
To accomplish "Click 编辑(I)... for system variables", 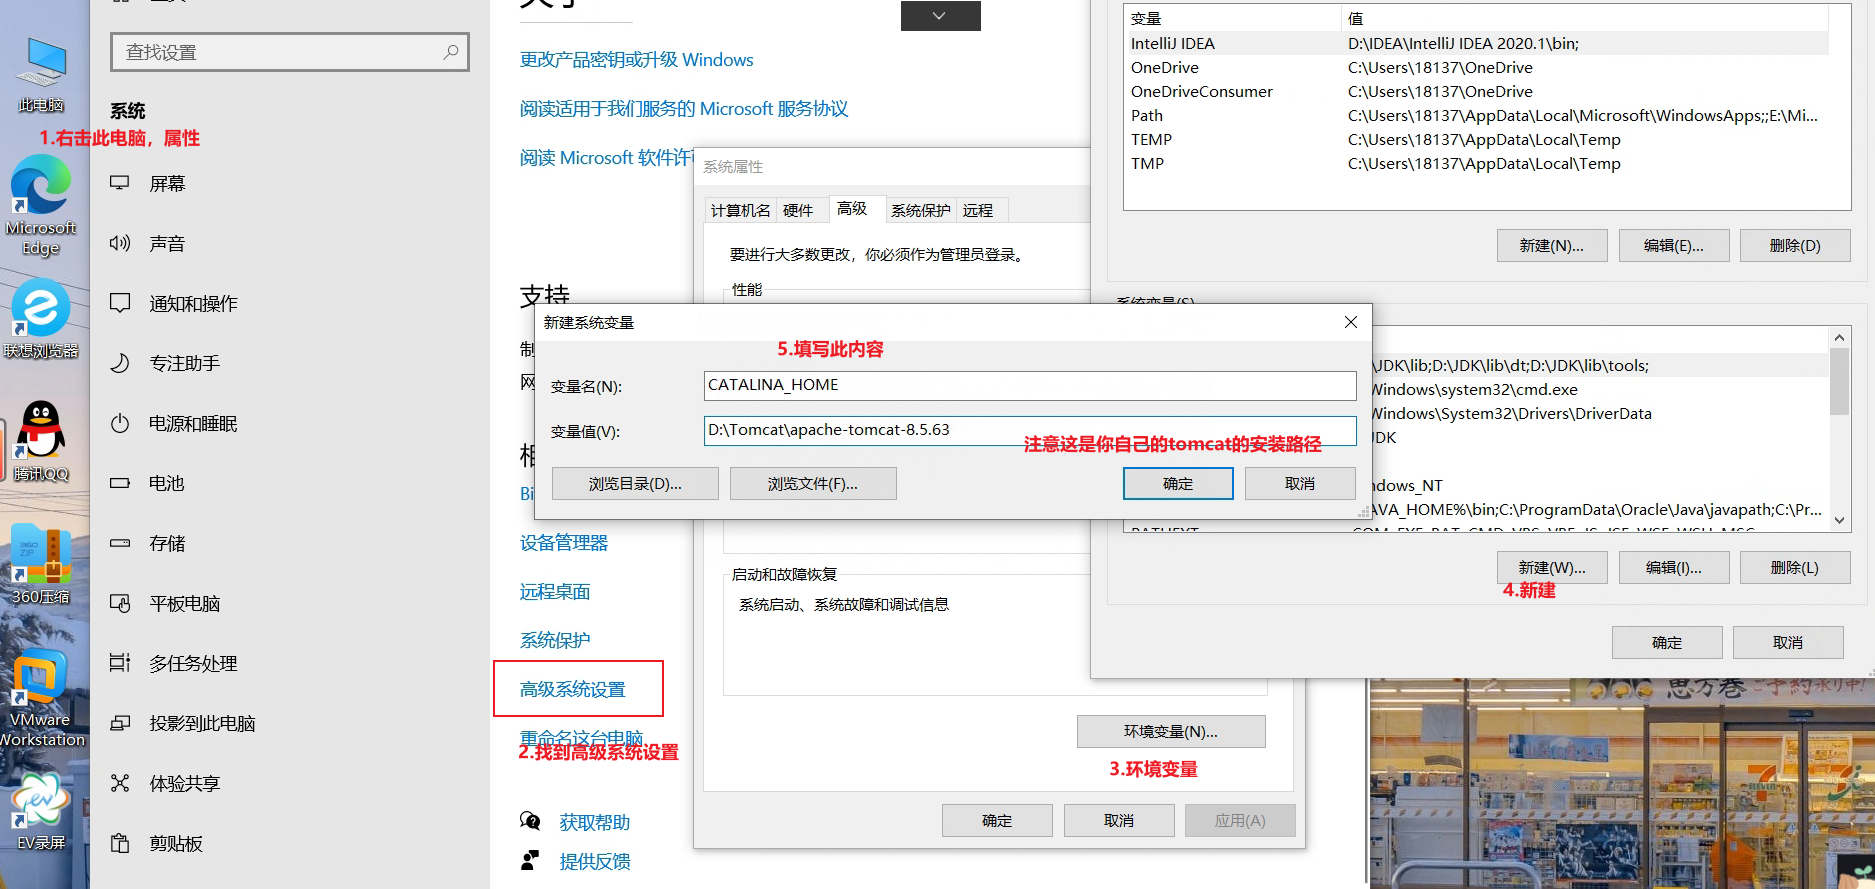I will click(1674, 568).
